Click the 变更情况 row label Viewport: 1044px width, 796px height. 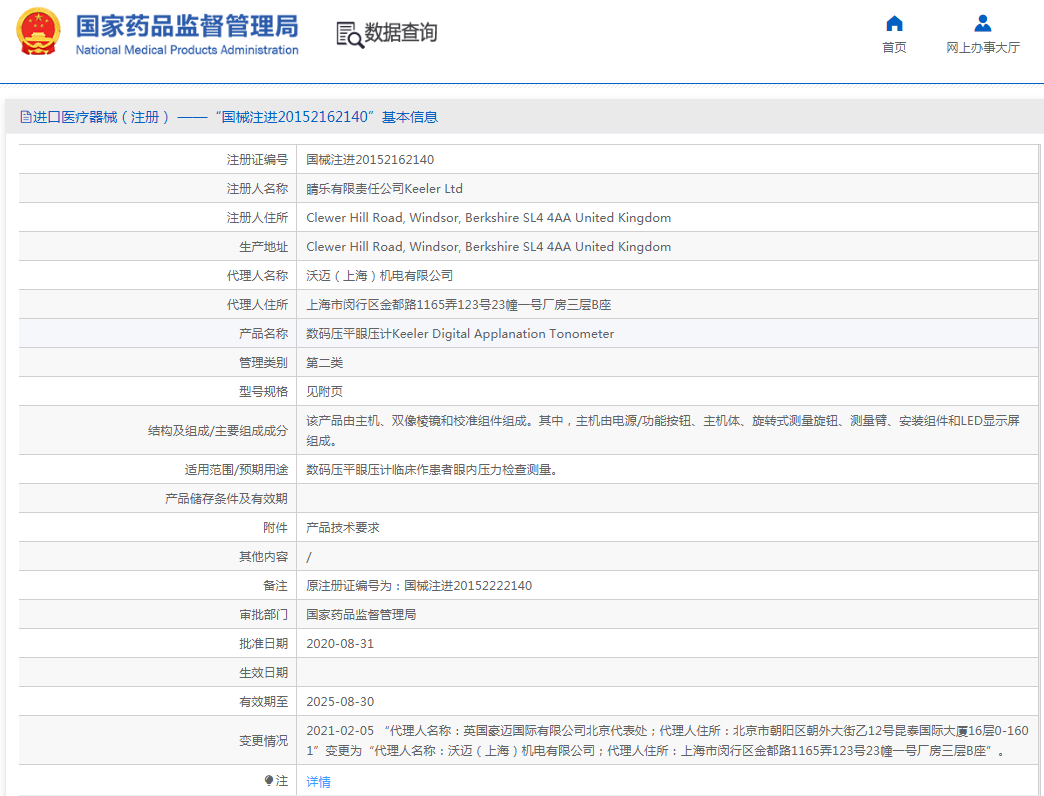click(x=264, y=741)
